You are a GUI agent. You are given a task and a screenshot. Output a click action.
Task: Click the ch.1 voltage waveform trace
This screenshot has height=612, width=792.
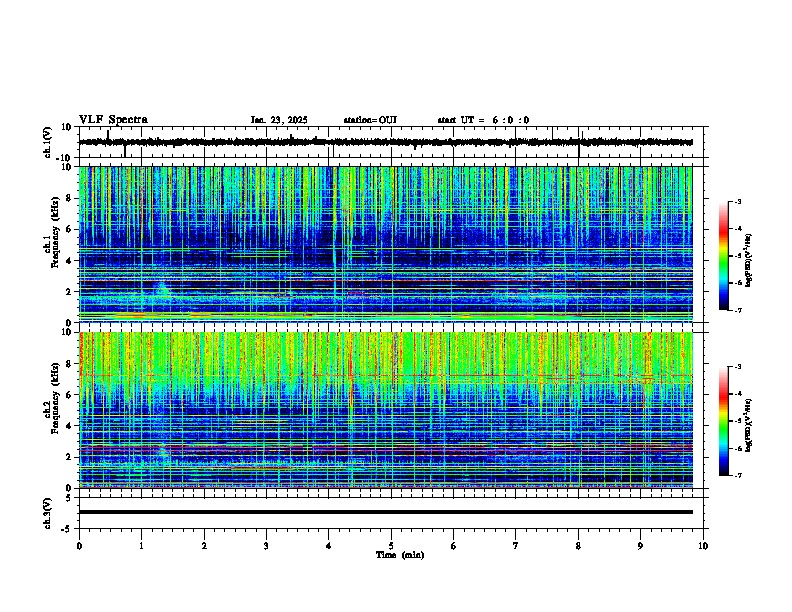tap(386, 142)
